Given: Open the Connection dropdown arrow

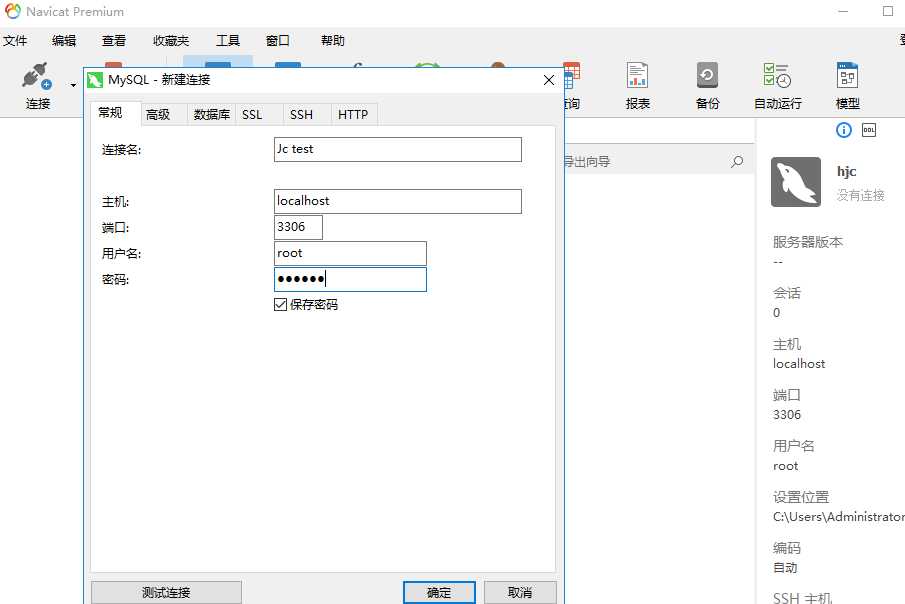Looking at the screenshot, I should point(73,85).
